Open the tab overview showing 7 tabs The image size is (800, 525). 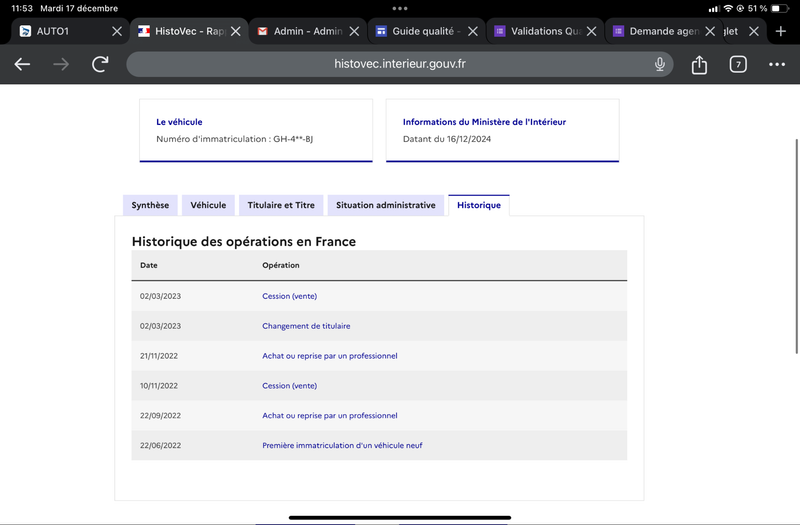(738, 64)
